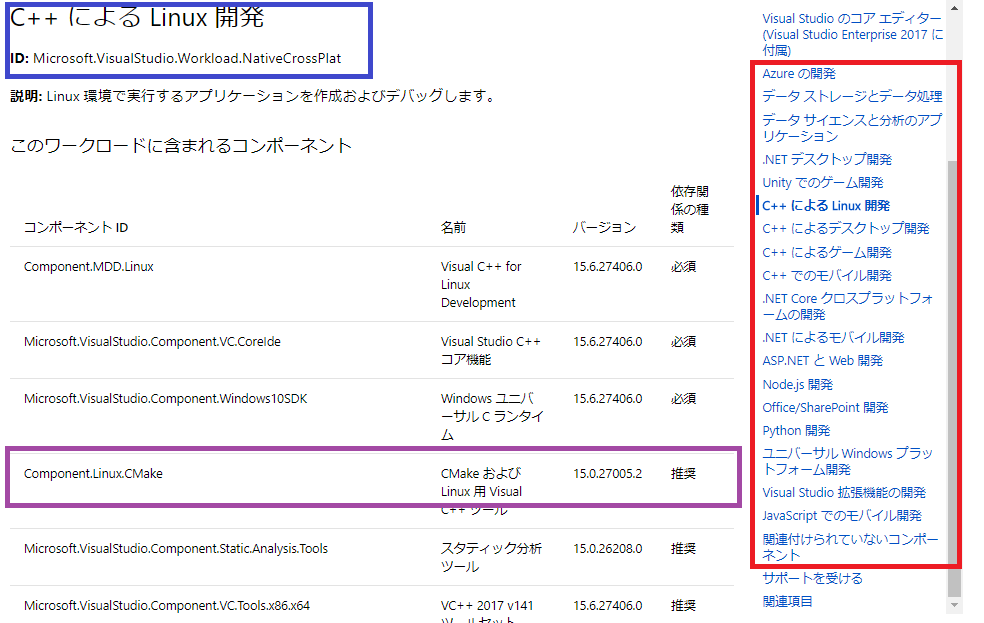Click the scrollbar up arrow
This screenshot has height=623, width=984.
tap(954, 8)
